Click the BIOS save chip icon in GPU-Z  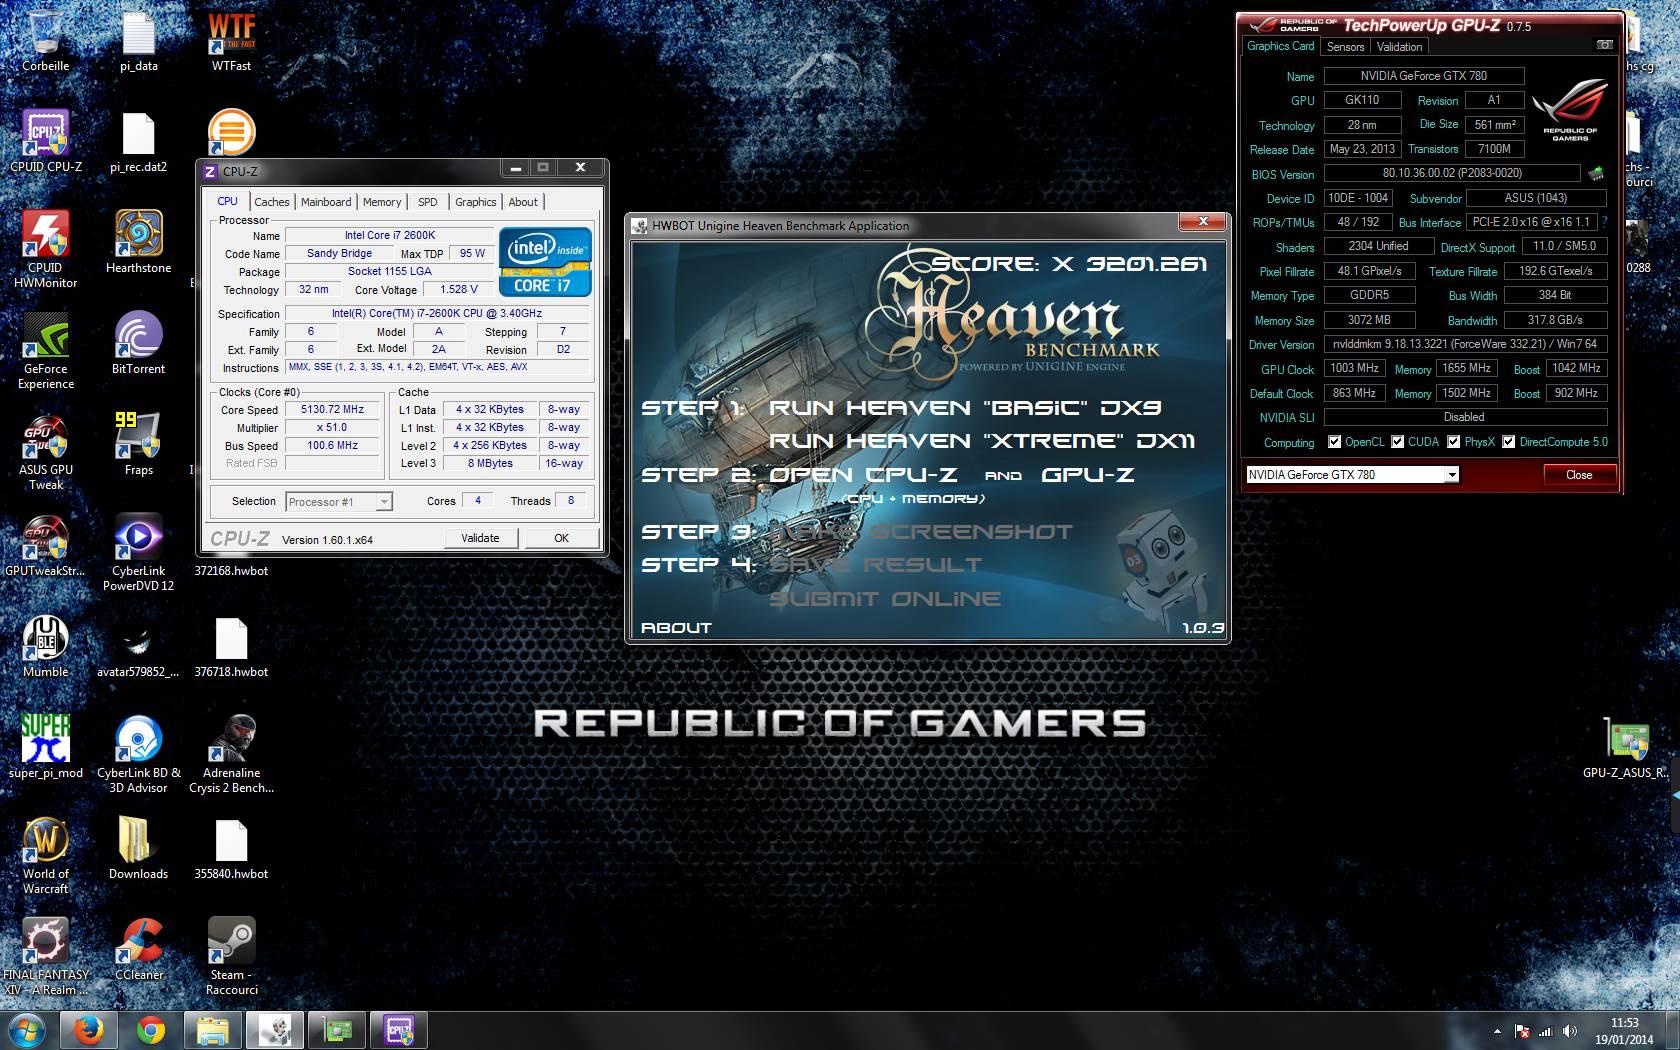(x=1596, y=173)
